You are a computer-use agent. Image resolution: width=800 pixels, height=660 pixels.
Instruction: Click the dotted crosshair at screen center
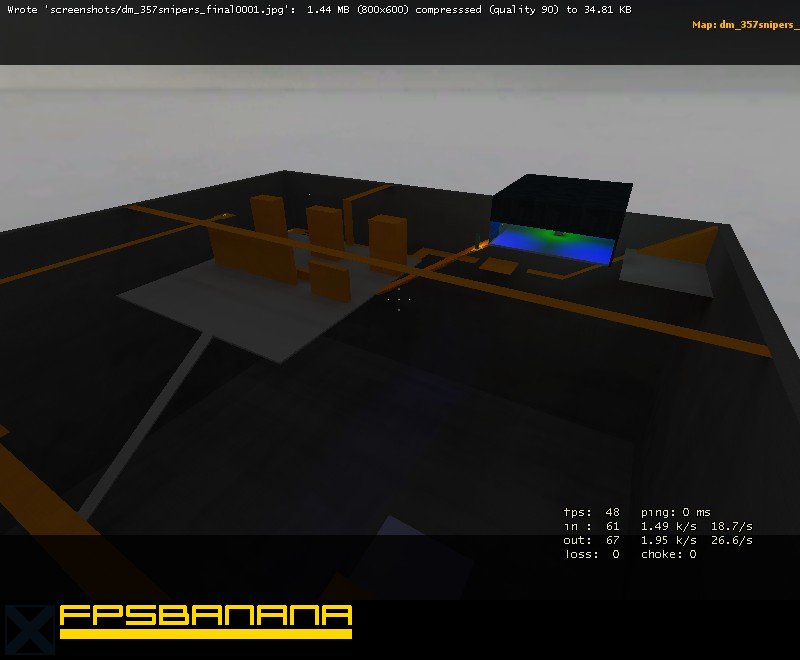coord(399,299)
